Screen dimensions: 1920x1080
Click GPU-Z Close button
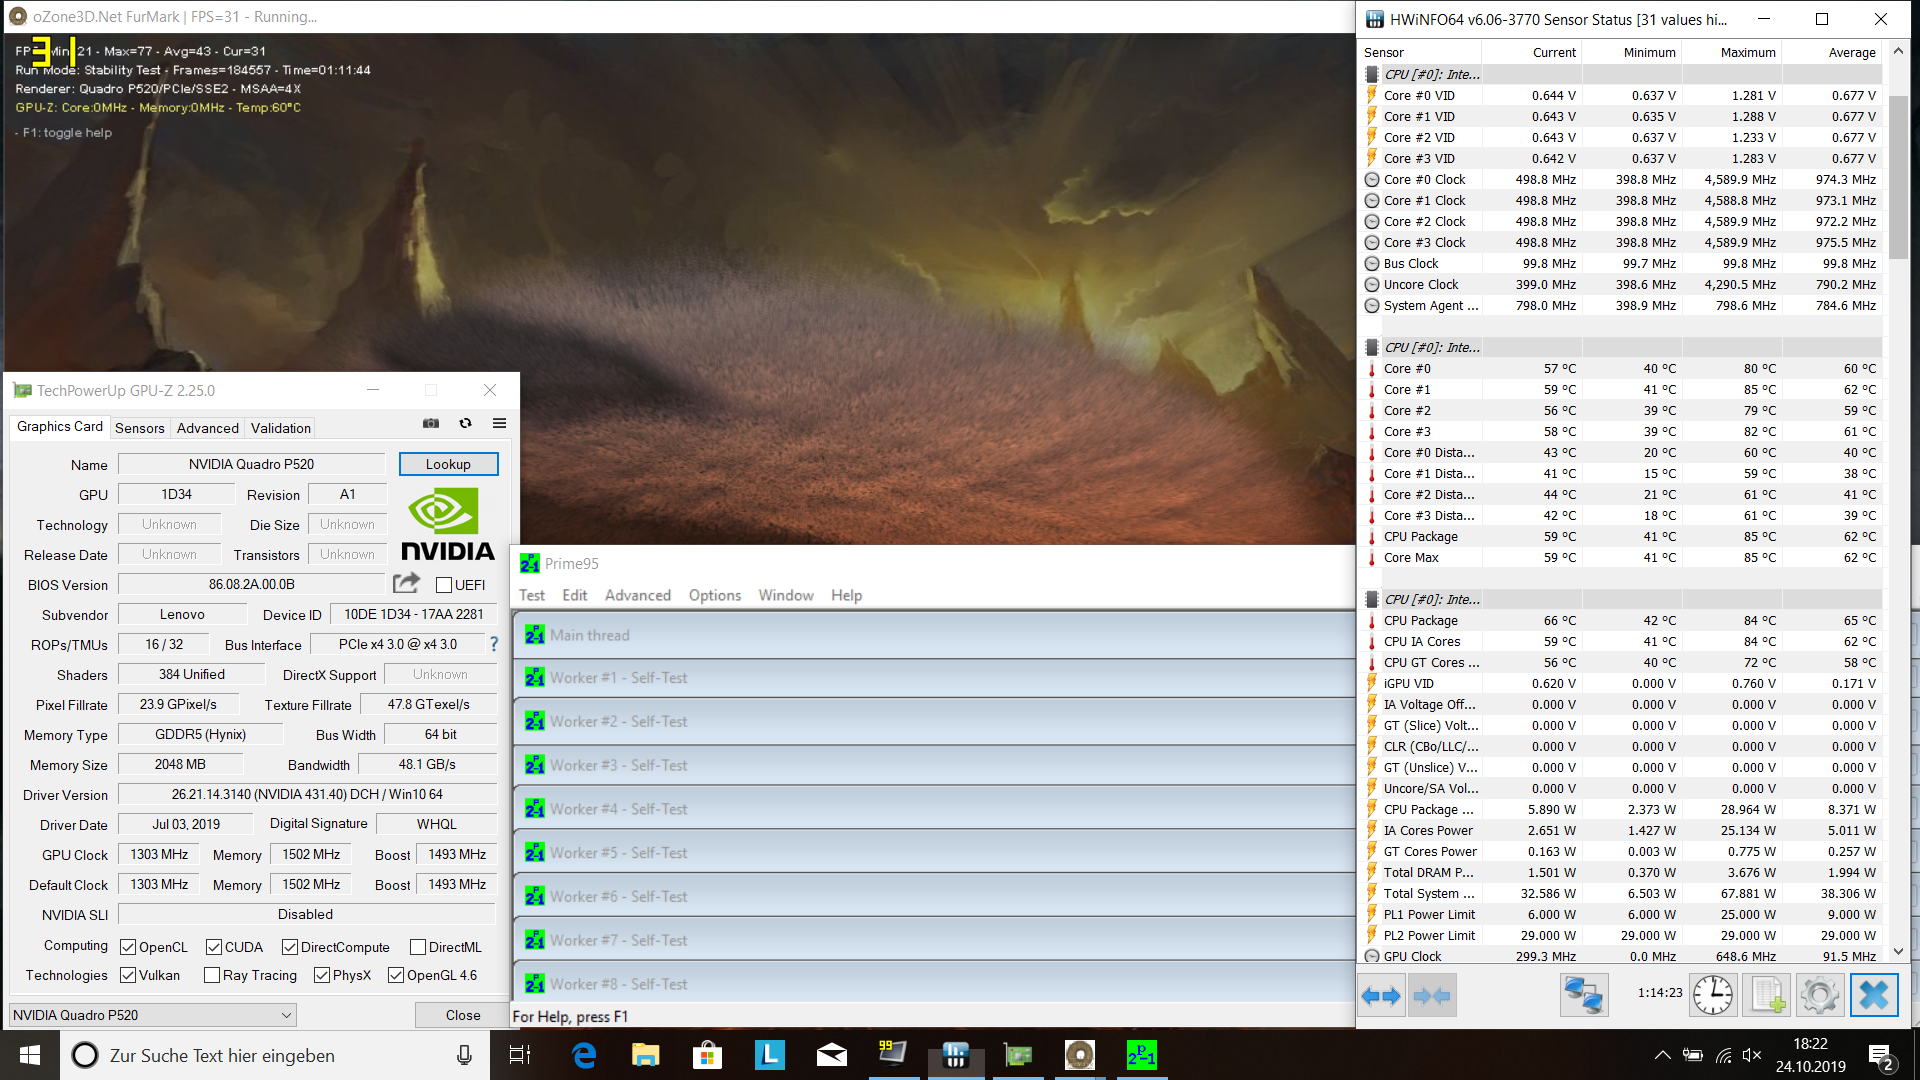(462, 1015)
